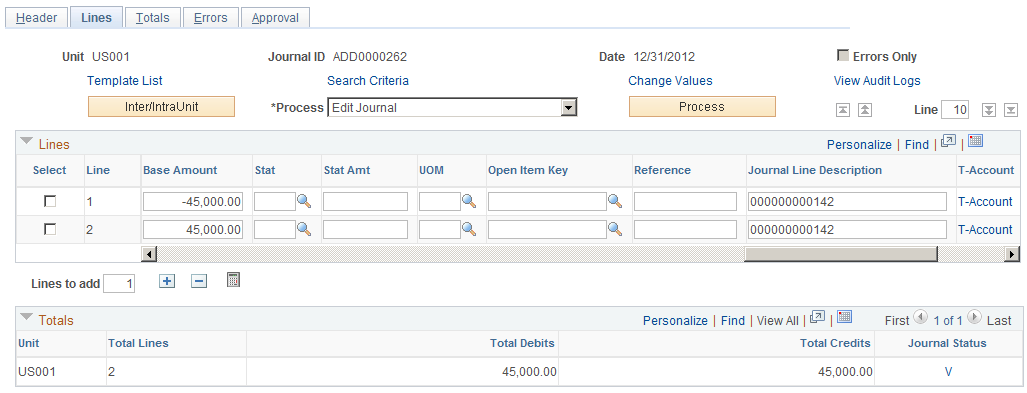Image resolution: width=1027 pixels, height=393 pixels.
Task: Click the minus icon to delete lines
Action: [199, 281]
